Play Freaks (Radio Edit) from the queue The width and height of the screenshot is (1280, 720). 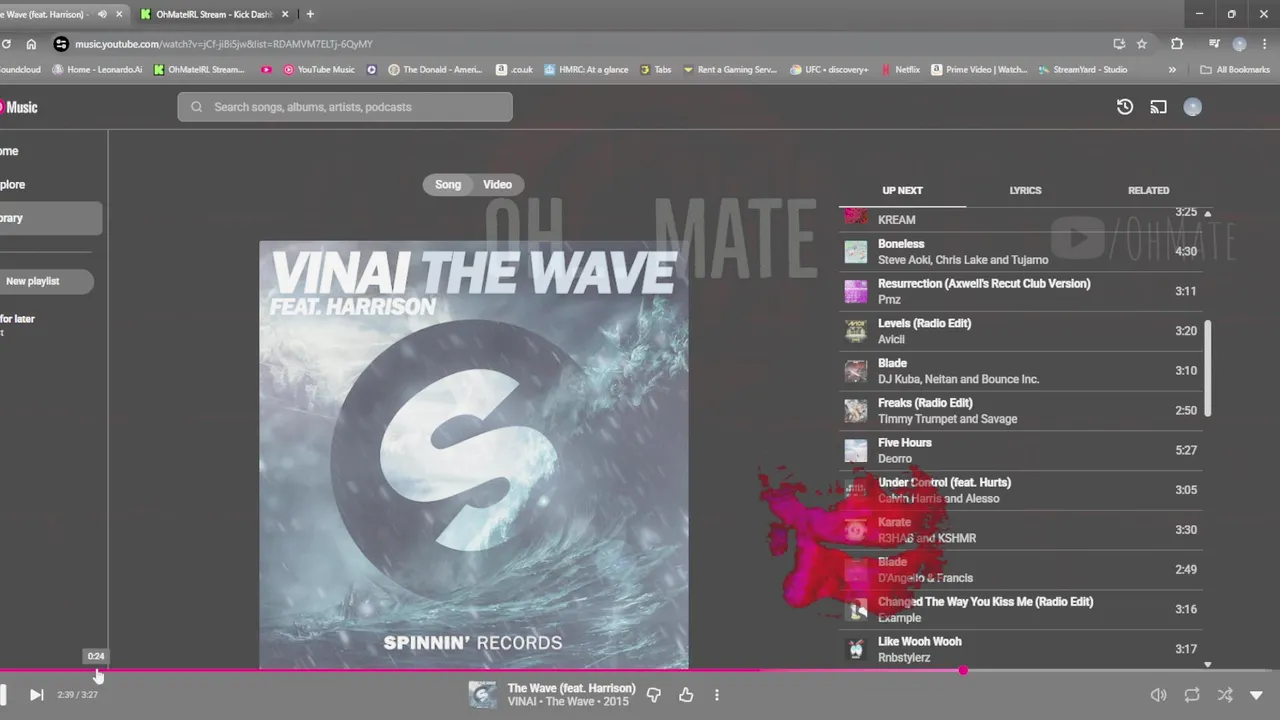1020,410
